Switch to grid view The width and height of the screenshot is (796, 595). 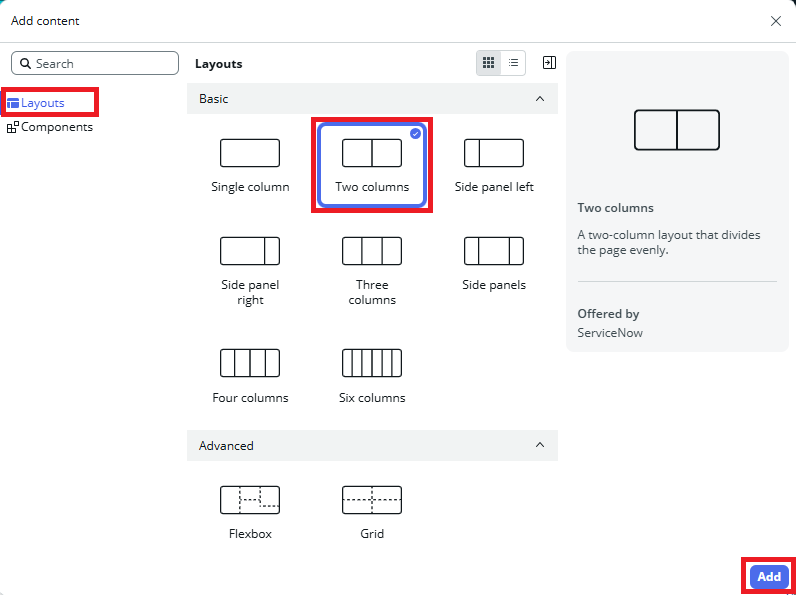click(488, 63)
